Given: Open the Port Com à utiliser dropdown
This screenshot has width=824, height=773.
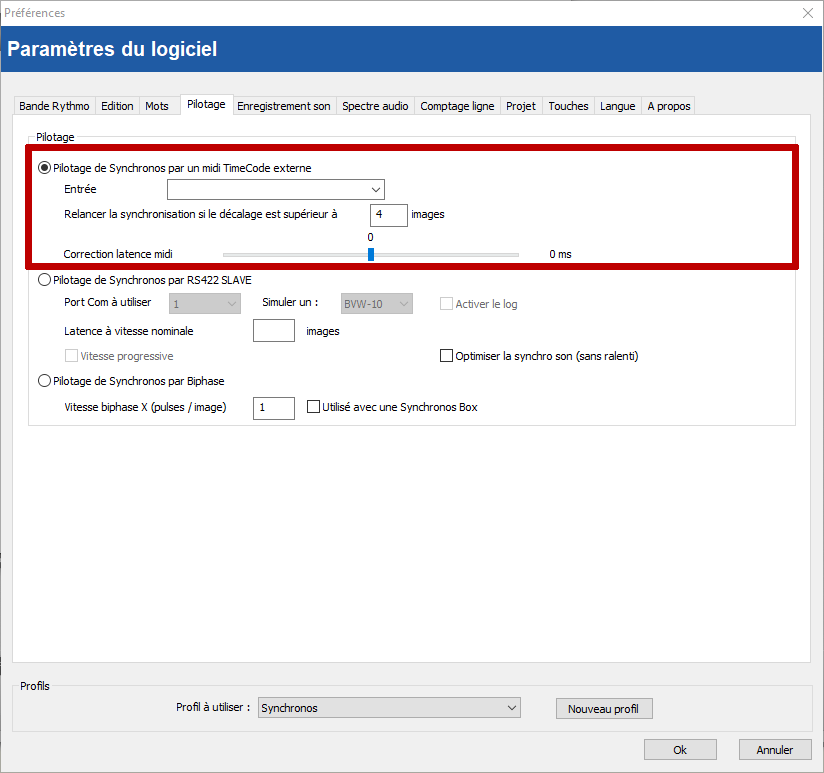Looking at the screenshot, I should (x=205, y=304).
